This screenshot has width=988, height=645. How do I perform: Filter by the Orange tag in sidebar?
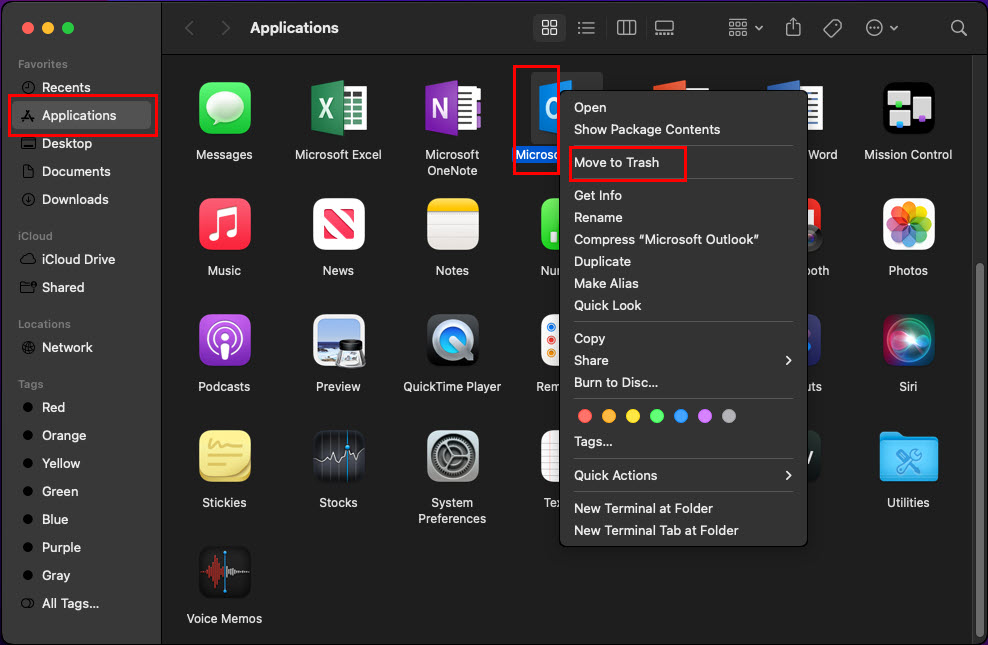81,436
